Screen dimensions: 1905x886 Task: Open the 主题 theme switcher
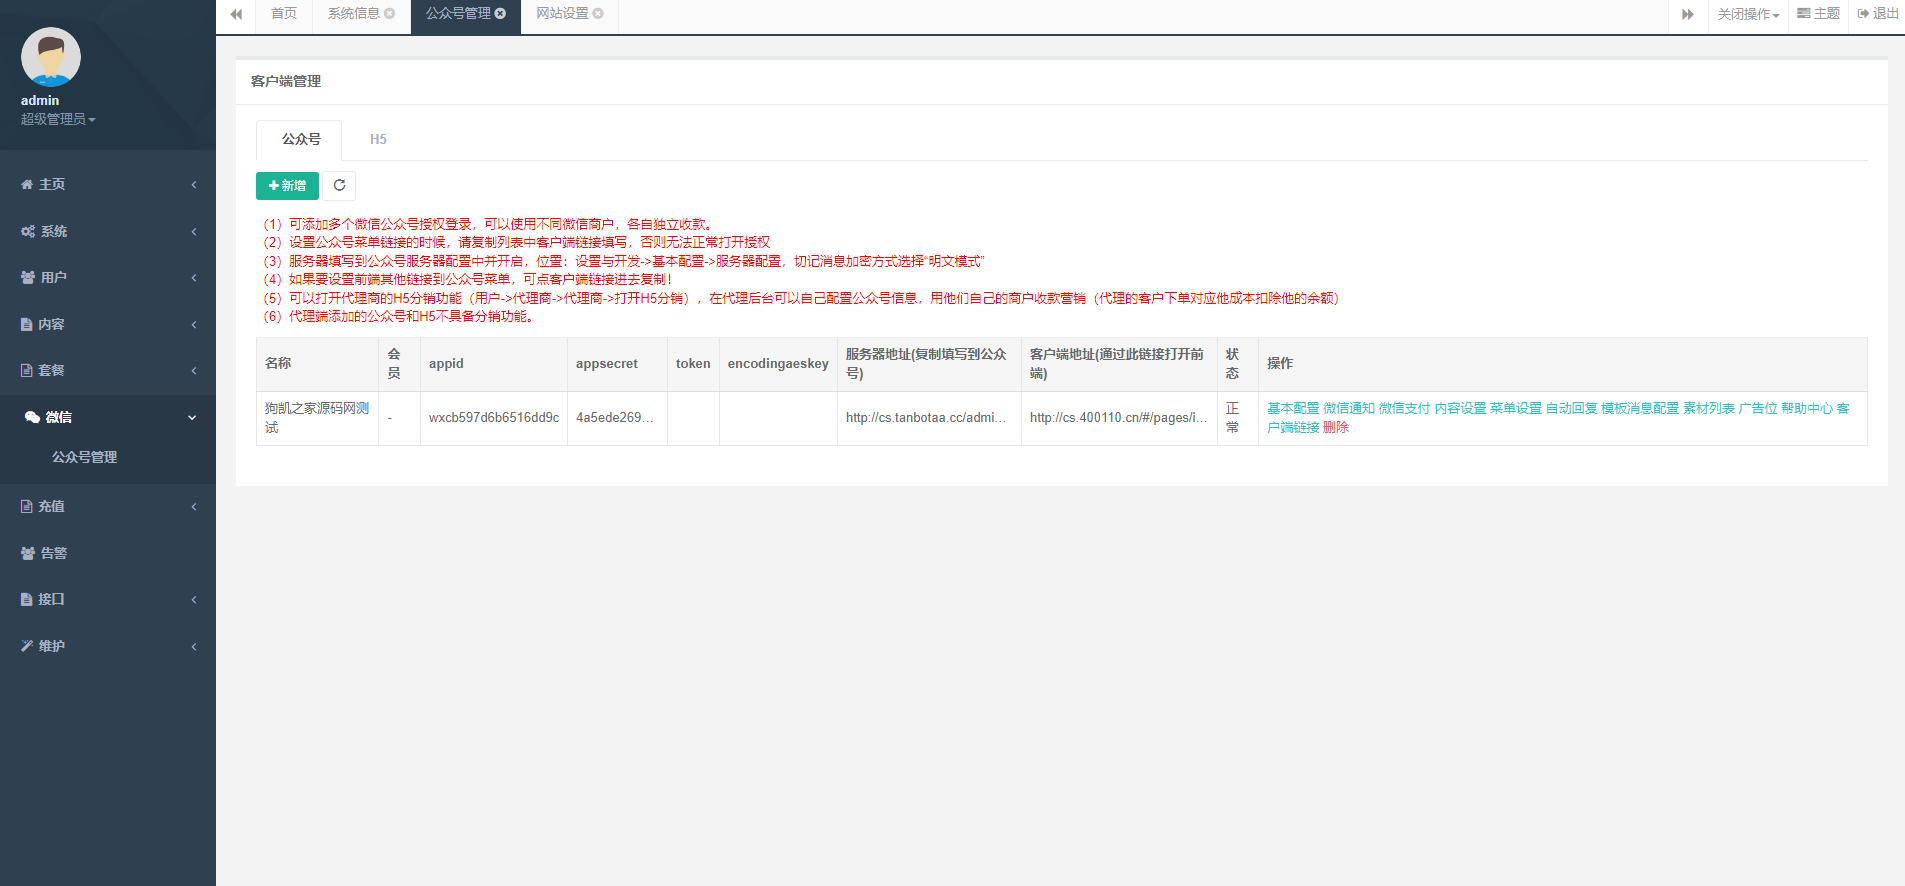coord(1818,14)
